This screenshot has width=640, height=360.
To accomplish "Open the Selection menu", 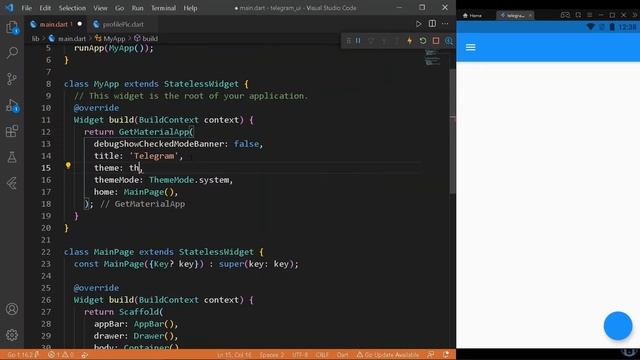I will pos(72,8).
